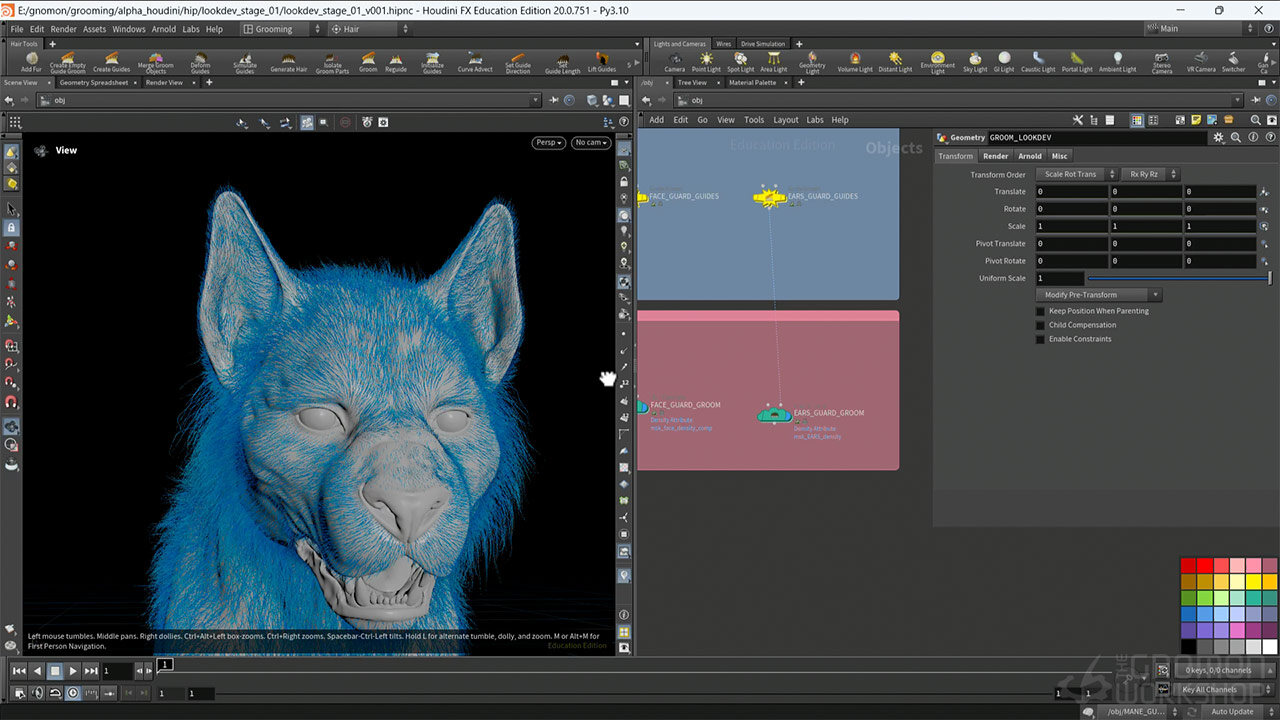
Task: Toggle the Child Compensation checkbox
Action: point(1040,325)
